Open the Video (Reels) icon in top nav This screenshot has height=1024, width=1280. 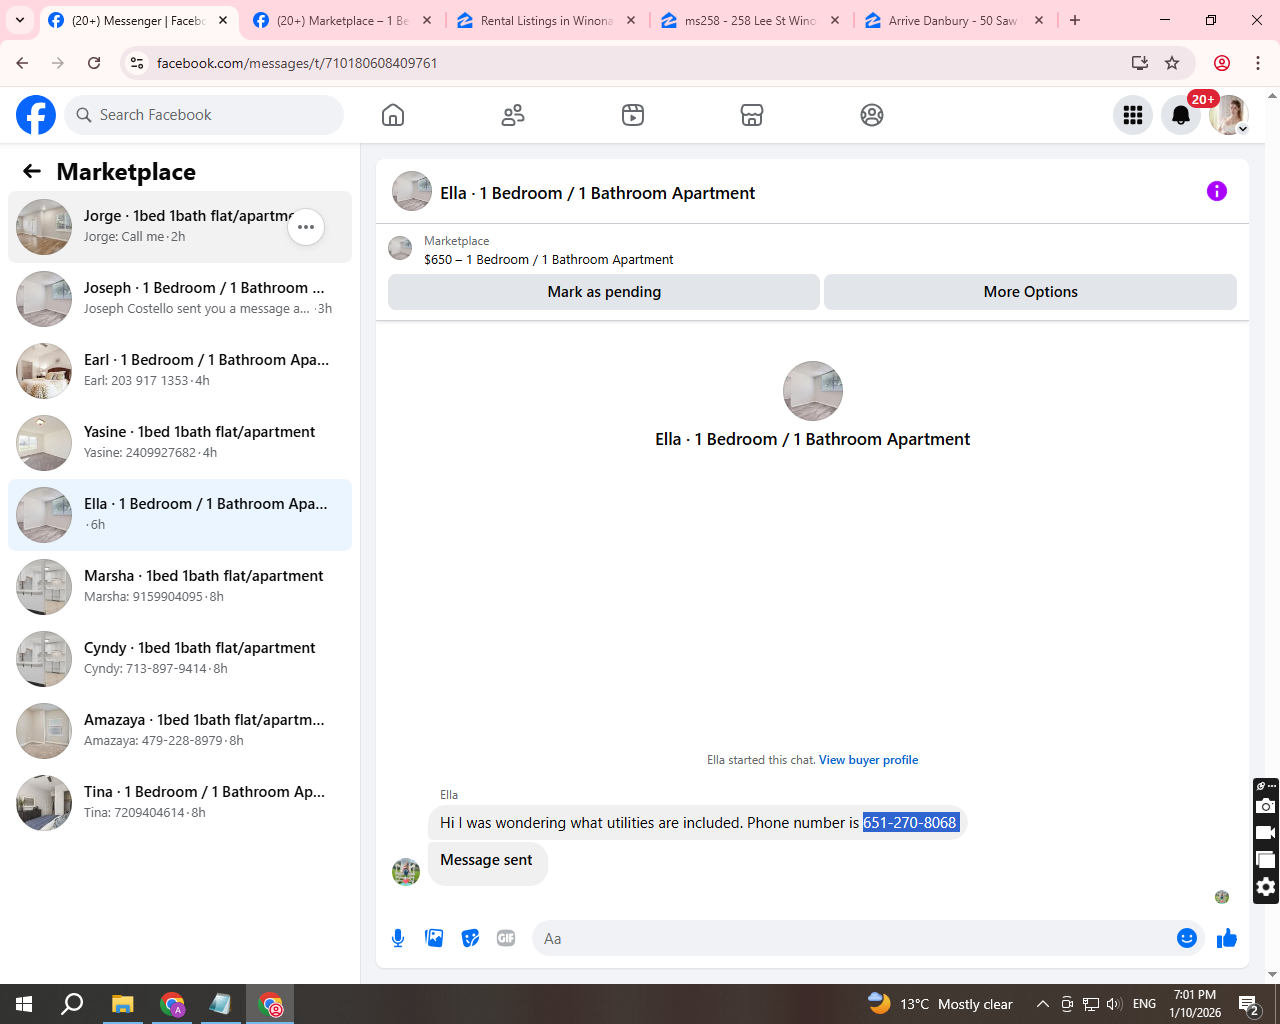(633, 115)
